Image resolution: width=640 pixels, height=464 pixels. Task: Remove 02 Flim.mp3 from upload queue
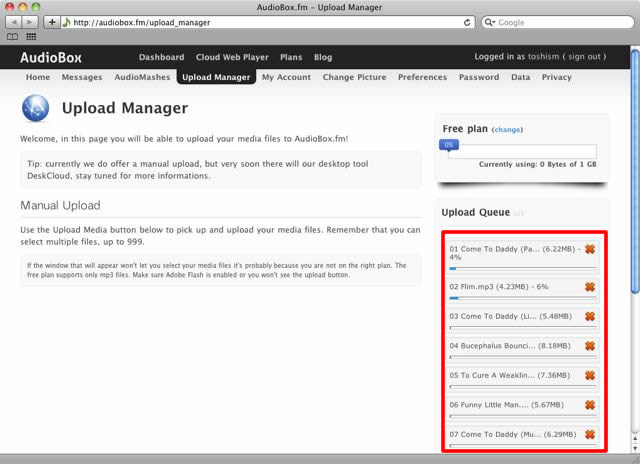tap(590, 287)
